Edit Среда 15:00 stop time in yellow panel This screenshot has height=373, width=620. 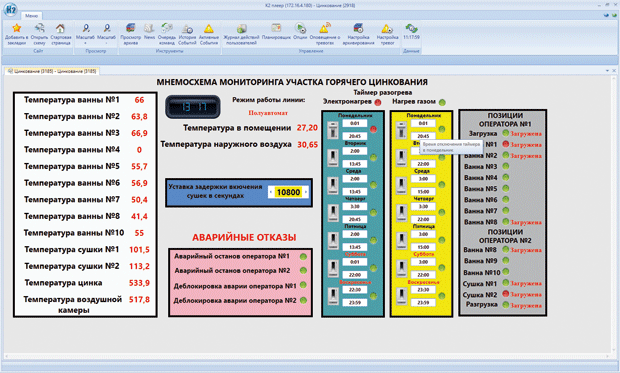pyautogui.click(x=423, y=191)
